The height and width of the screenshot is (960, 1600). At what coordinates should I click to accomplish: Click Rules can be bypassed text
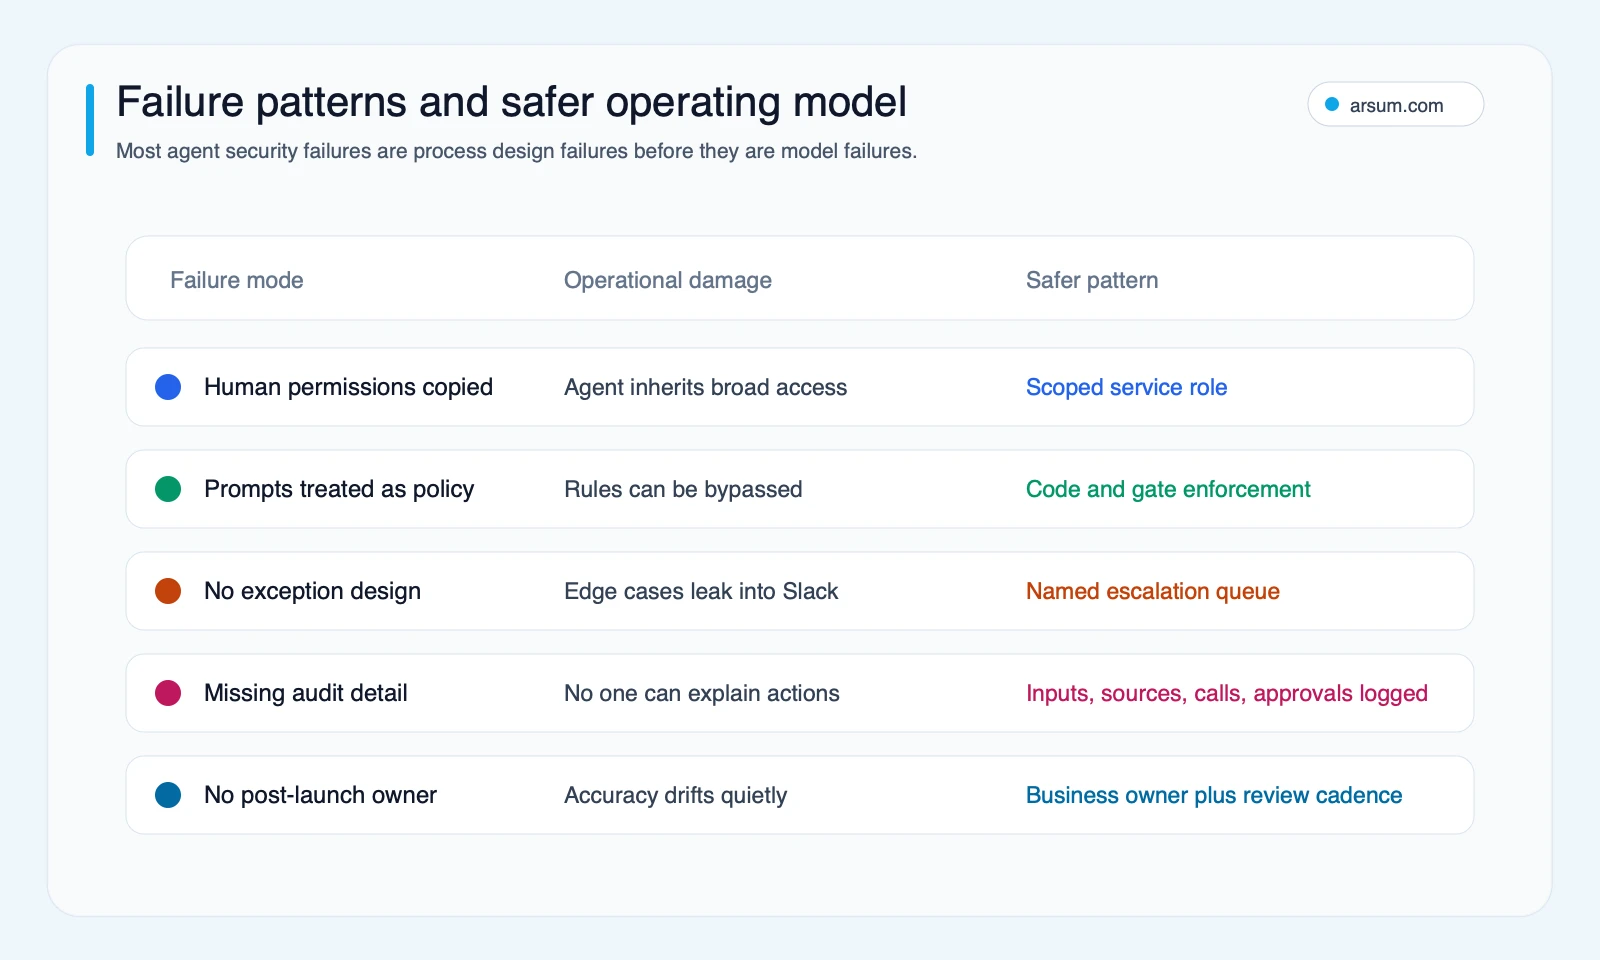tap(683, 489)
